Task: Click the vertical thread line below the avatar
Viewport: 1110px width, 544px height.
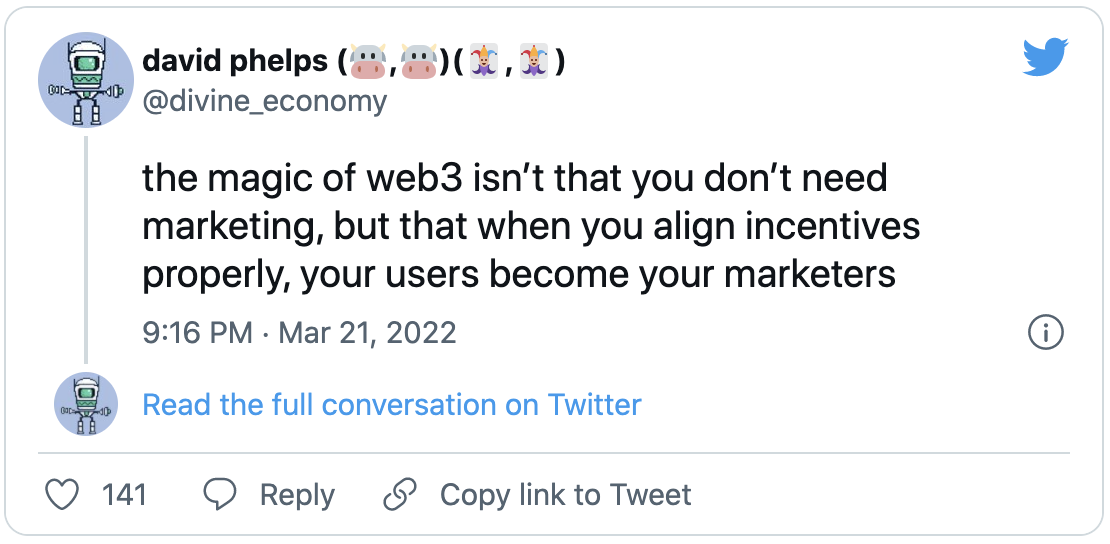Action: [86, 250]
